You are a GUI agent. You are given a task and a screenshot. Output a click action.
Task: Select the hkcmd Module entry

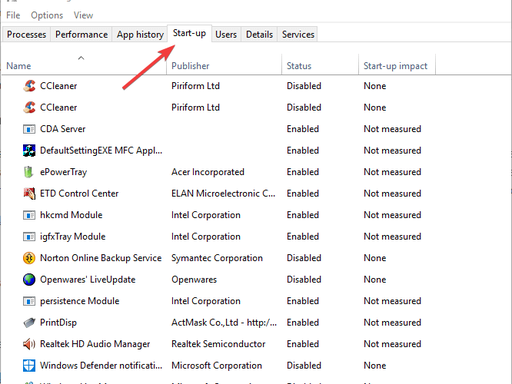[71, 215]
